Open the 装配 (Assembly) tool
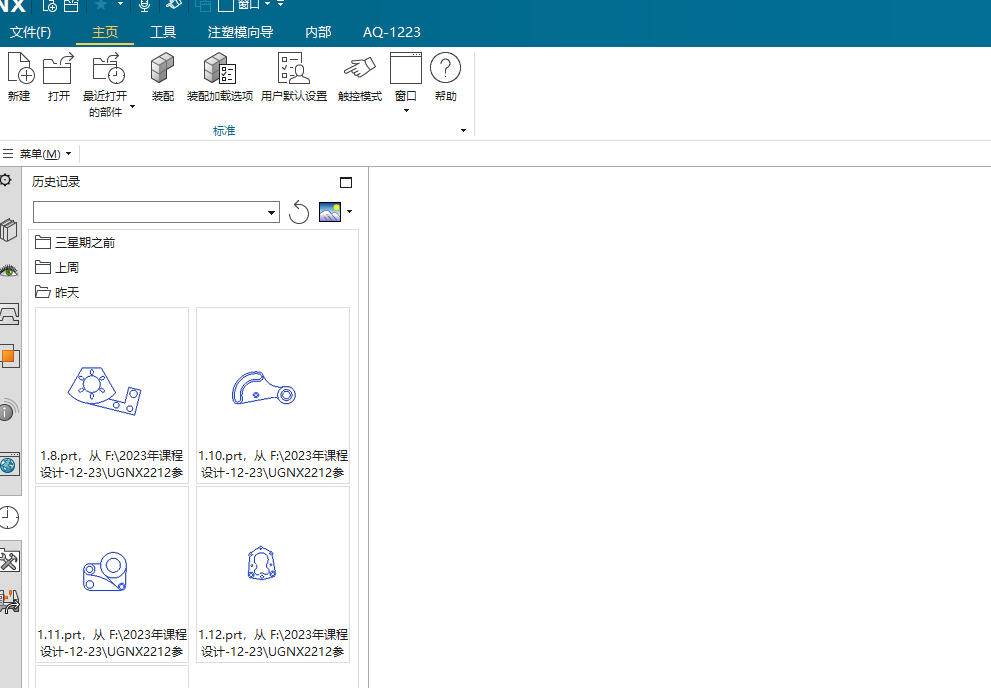991x688 pixels. point(162,71)
